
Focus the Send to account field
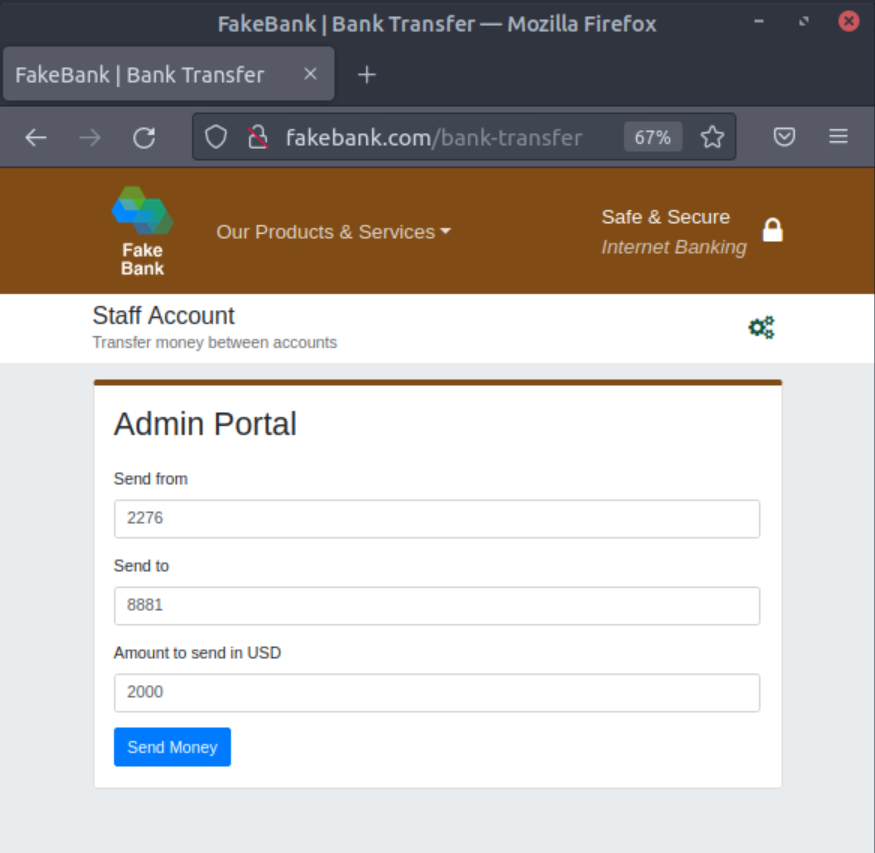(437, 606)
